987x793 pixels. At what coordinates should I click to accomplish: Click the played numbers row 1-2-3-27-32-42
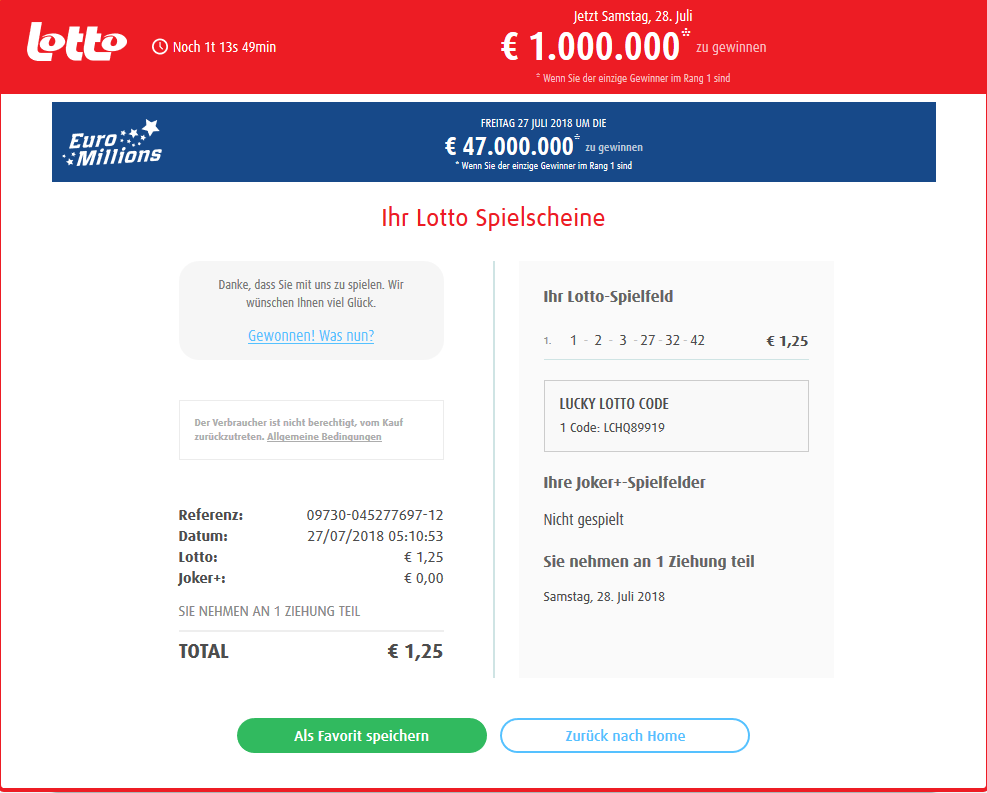pos(676,340)
